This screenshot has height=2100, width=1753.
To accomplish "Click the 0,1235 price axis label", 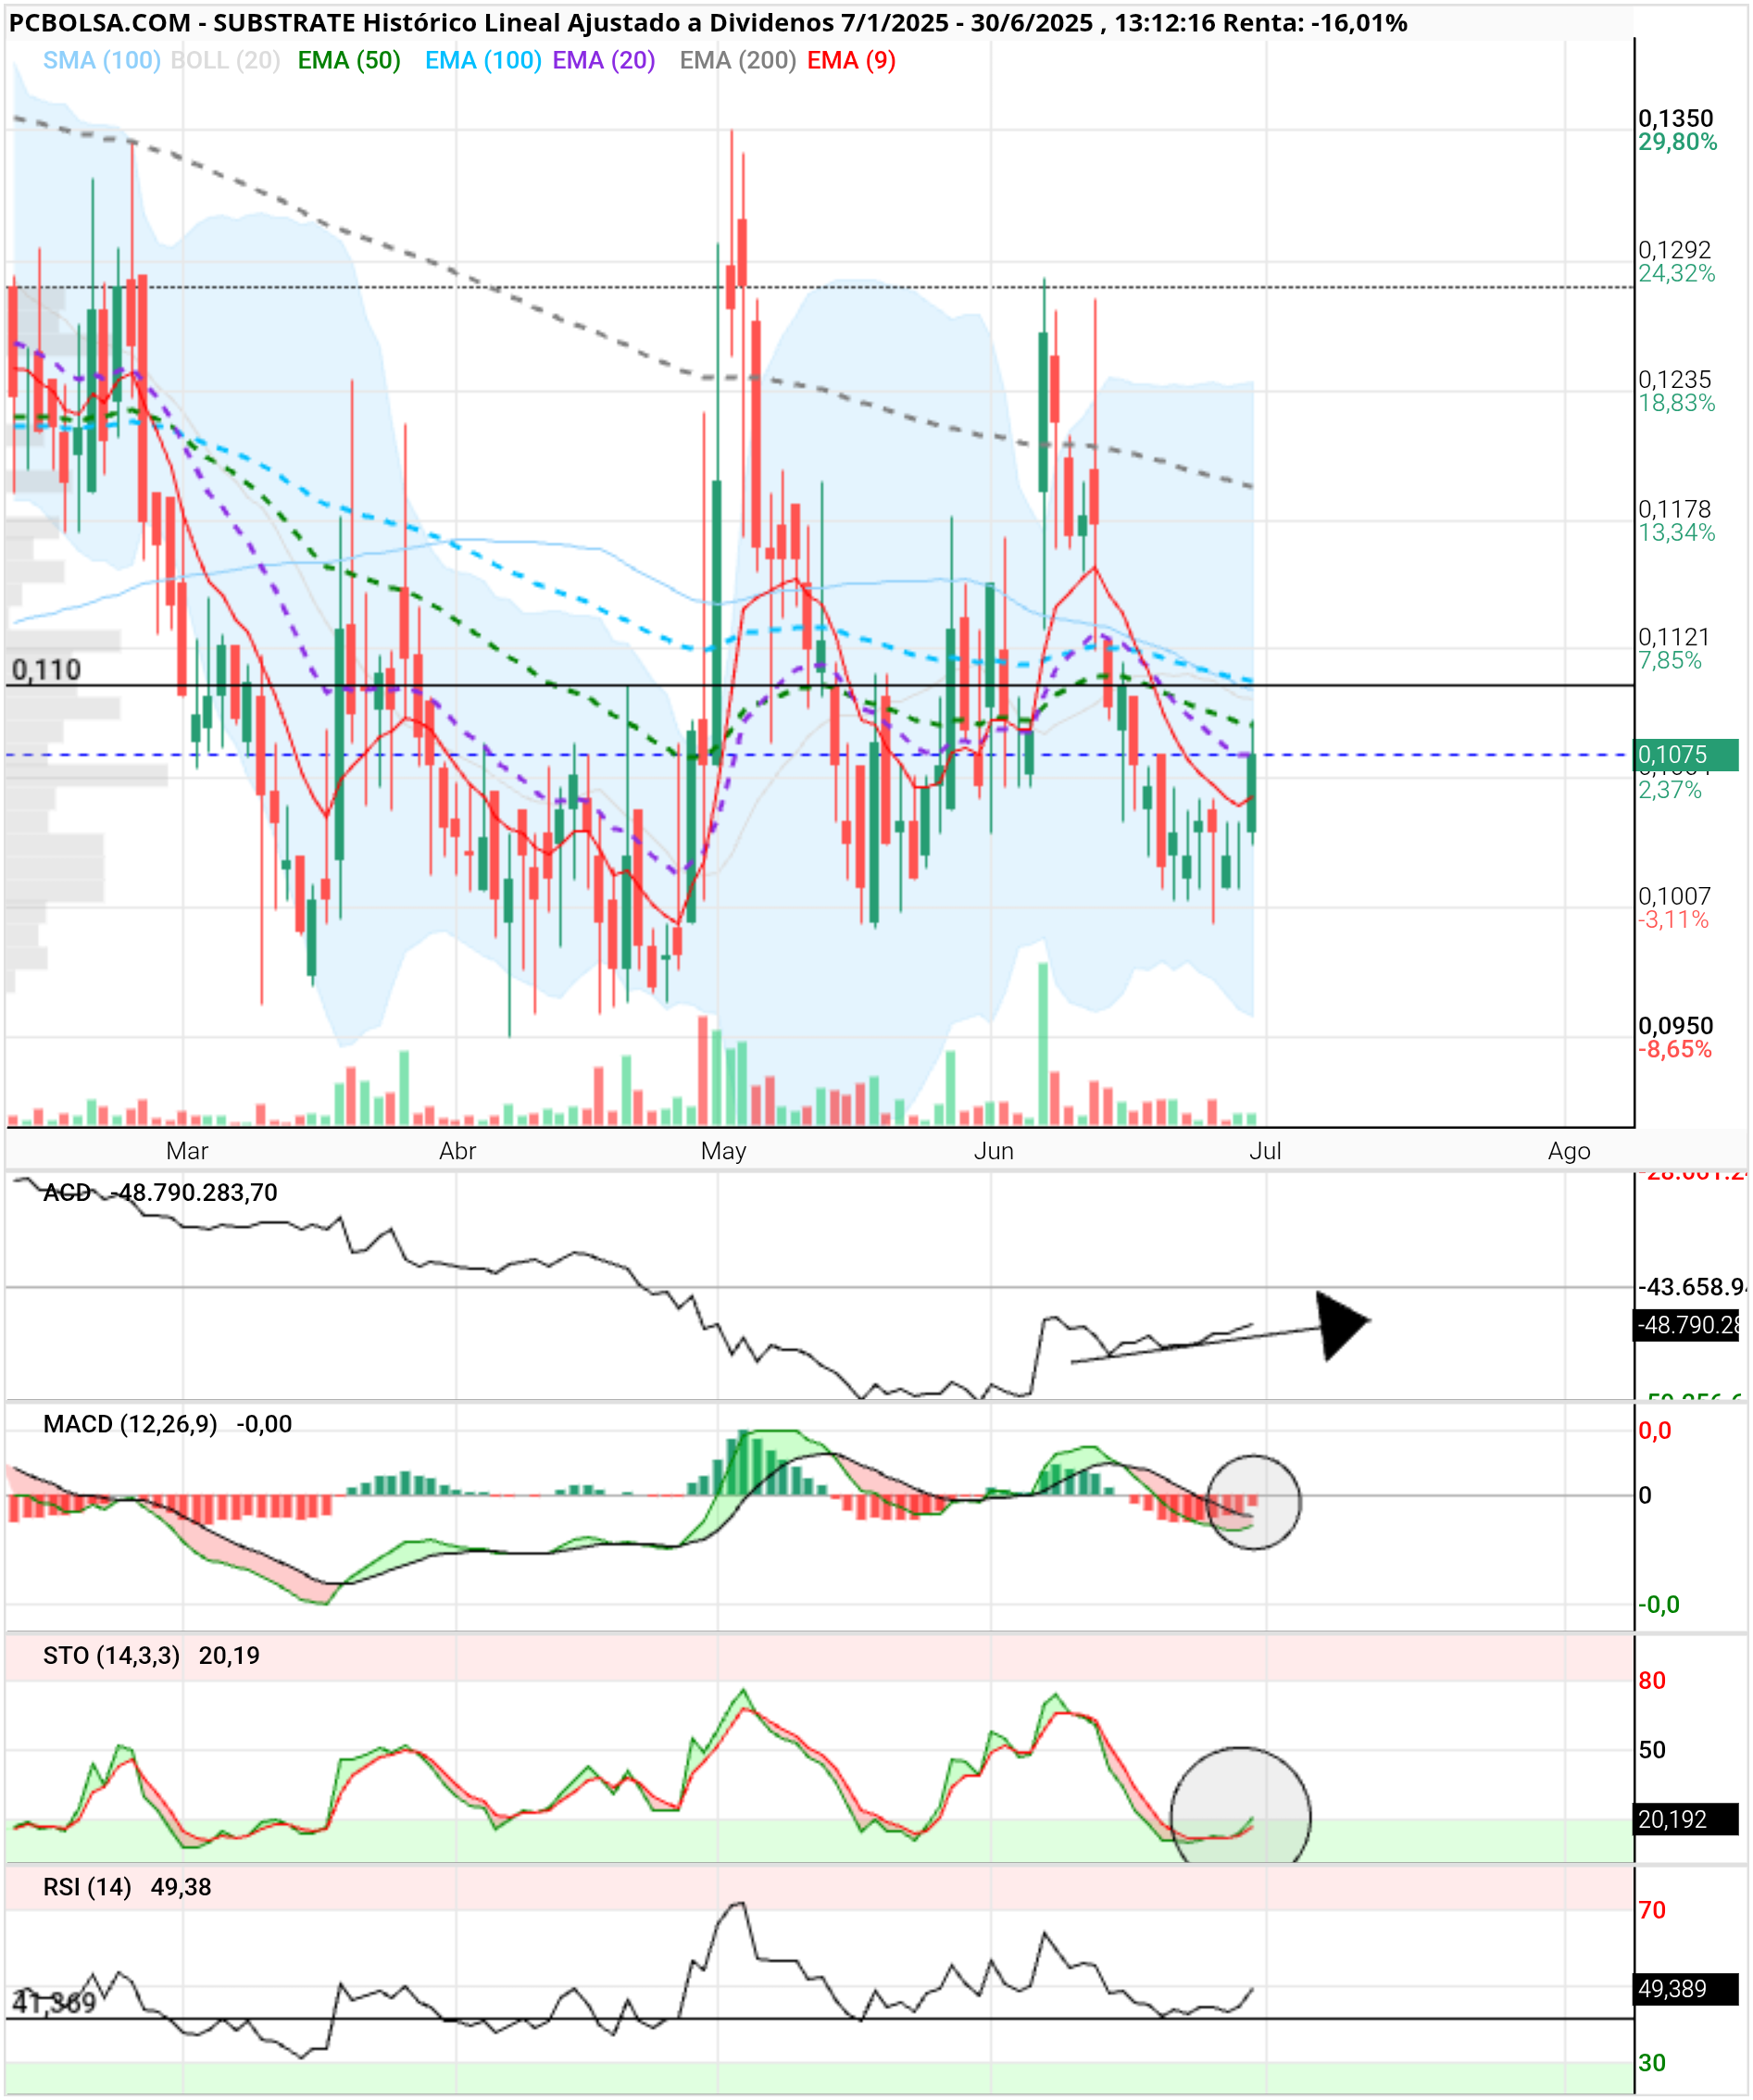I will tap(1675, 380).
